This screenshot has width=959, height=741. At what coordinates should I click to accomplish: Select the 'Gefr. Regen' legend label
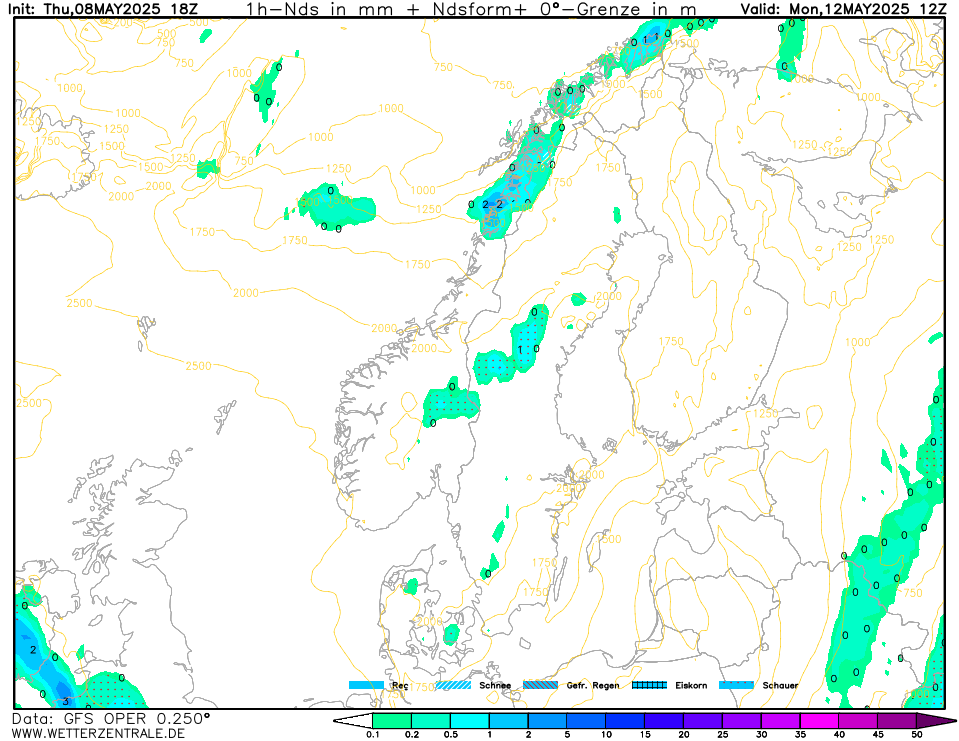(593, 685)
